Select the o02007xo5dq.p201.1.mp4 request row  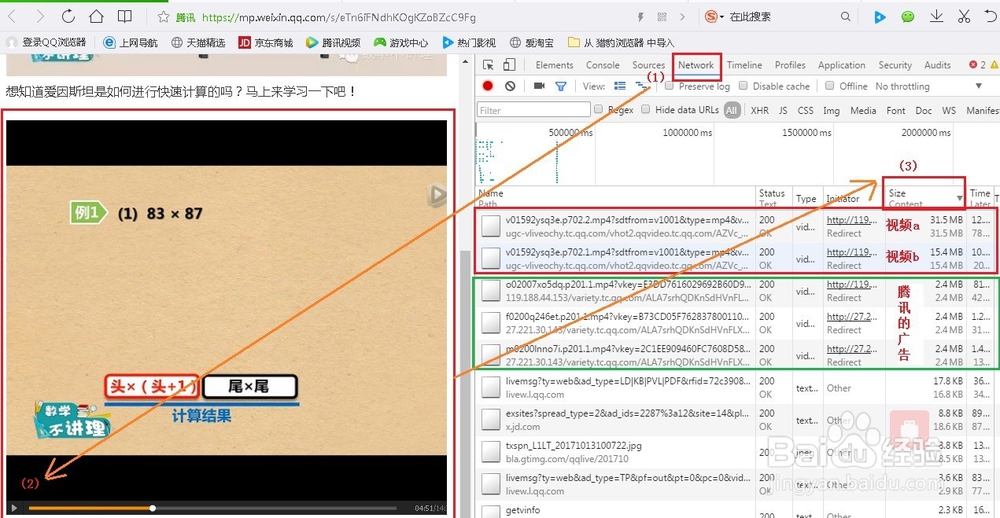point(737,291)
